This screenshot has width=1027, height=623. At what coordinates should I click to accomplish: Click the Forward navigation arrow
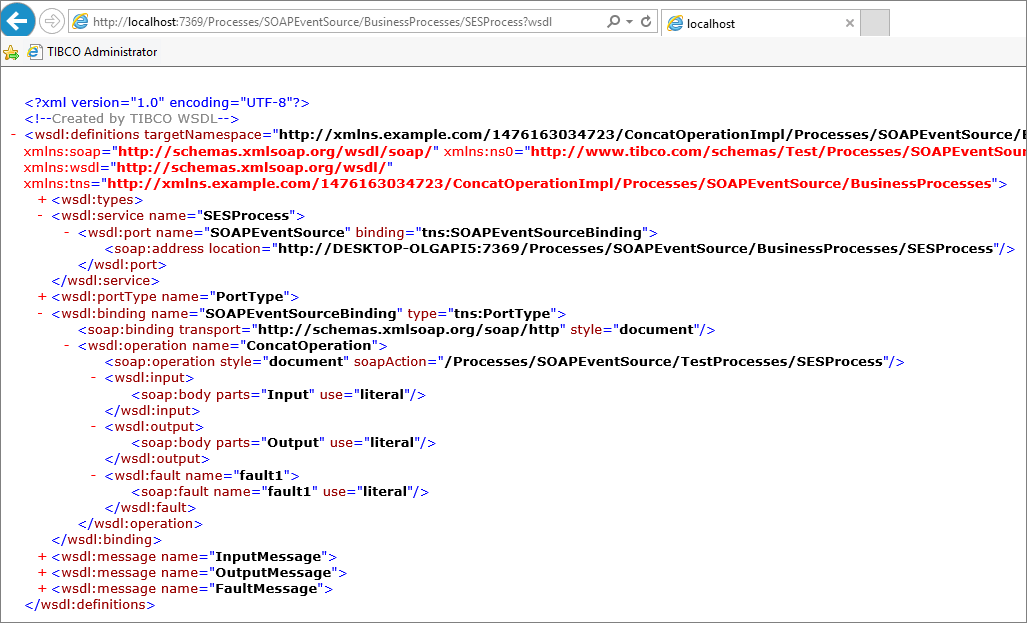click(x=51, y=20)
